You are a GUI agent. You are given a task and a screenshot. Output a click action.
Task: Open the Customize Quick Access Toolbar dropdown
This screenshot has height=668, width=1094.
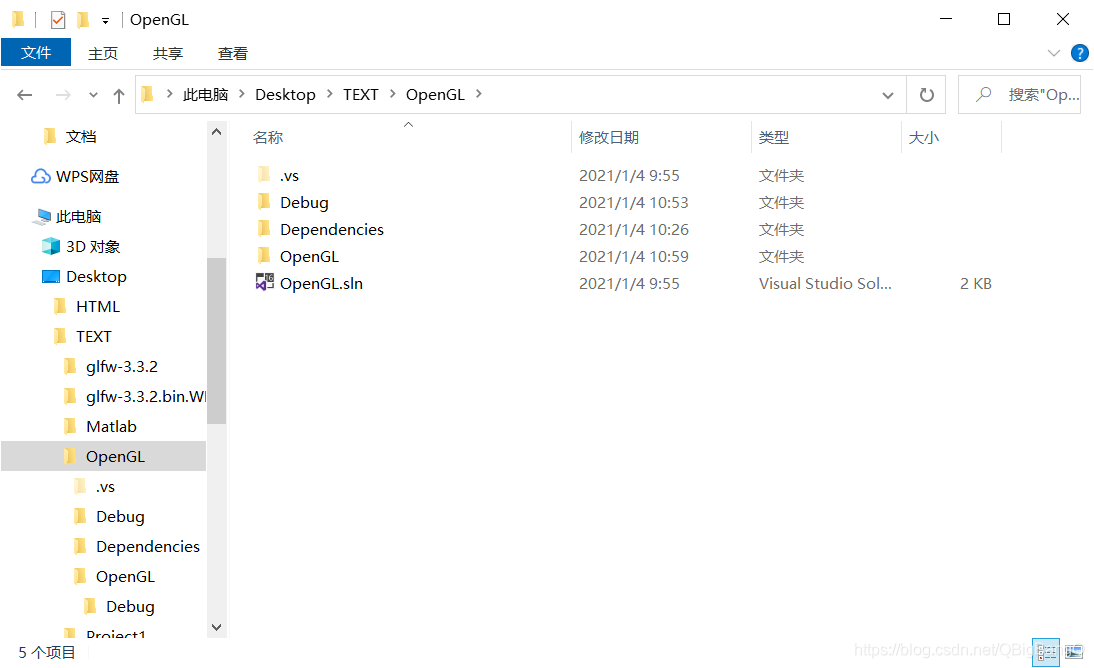click(x=105, y=21)
